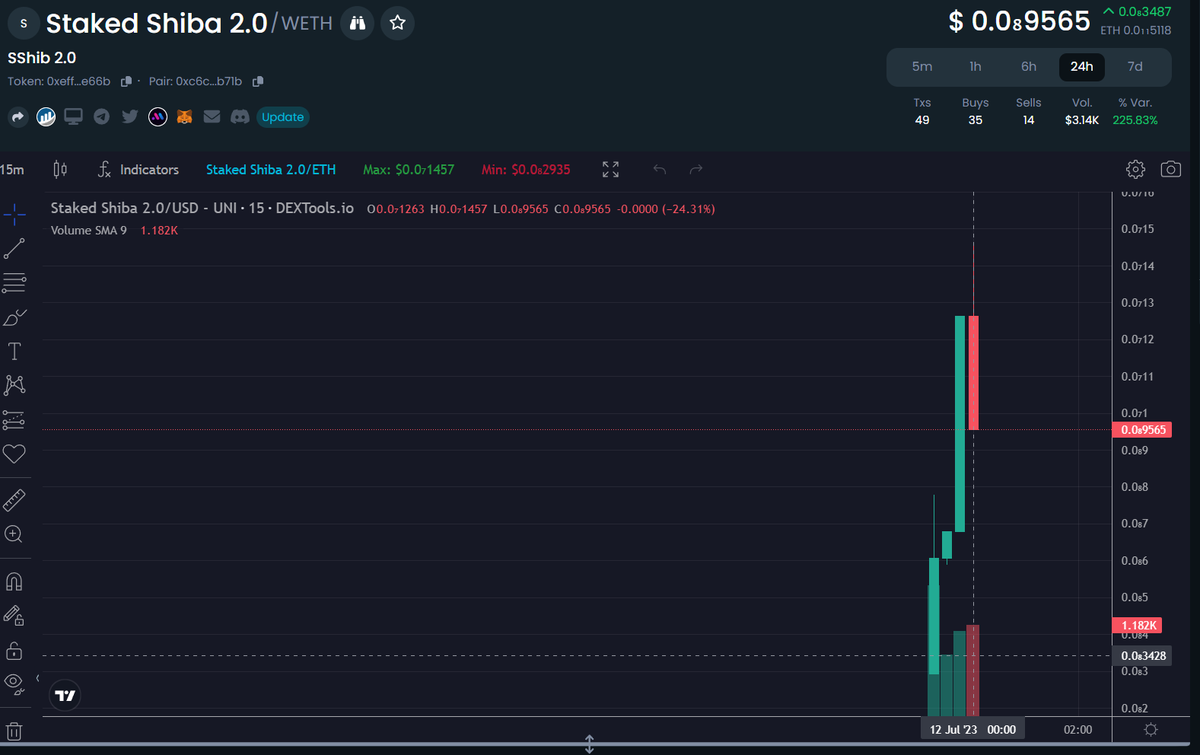Click the Sells count 14

1029,120
